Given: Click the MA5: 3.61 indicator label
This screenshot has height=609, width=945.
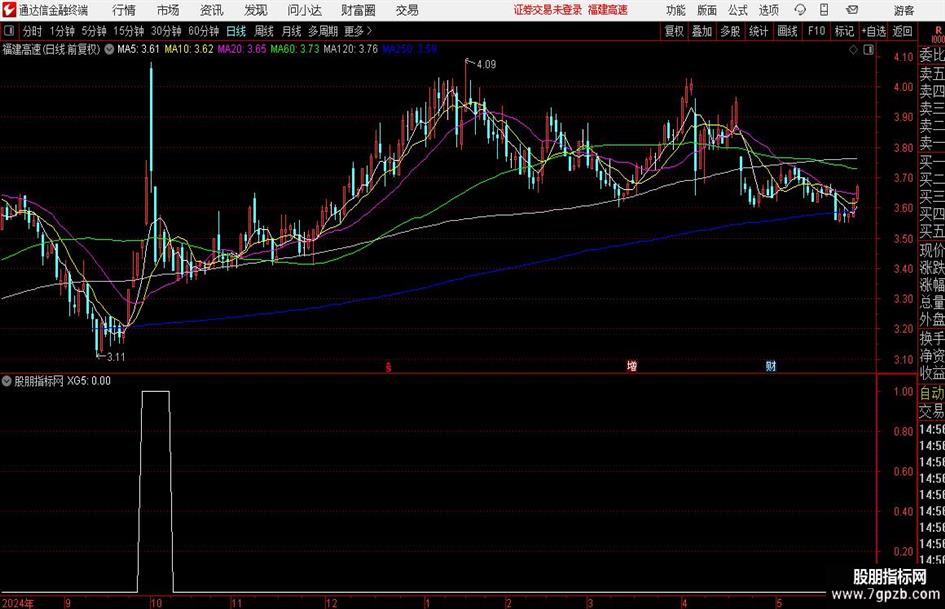Looking at the screenshot, I should click(x=139, y=49).
